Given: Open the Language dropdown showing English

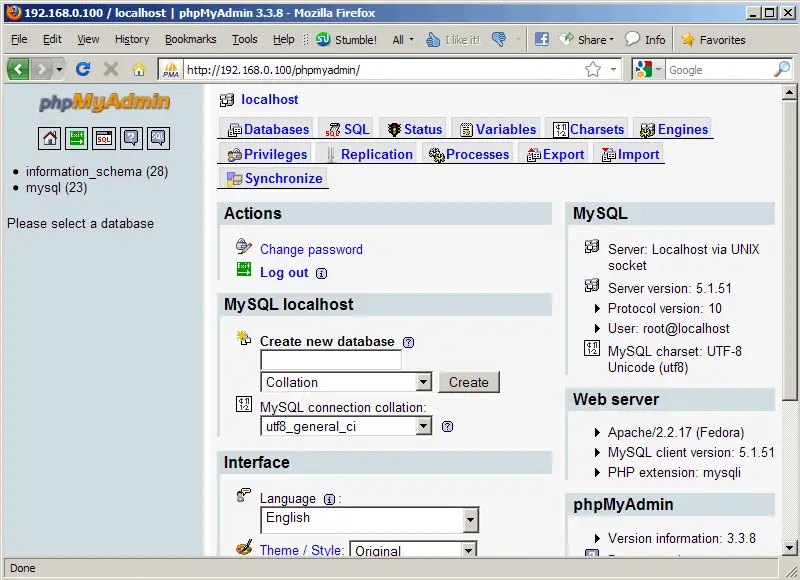Looking at the screenshot, I should click(369, 520).
